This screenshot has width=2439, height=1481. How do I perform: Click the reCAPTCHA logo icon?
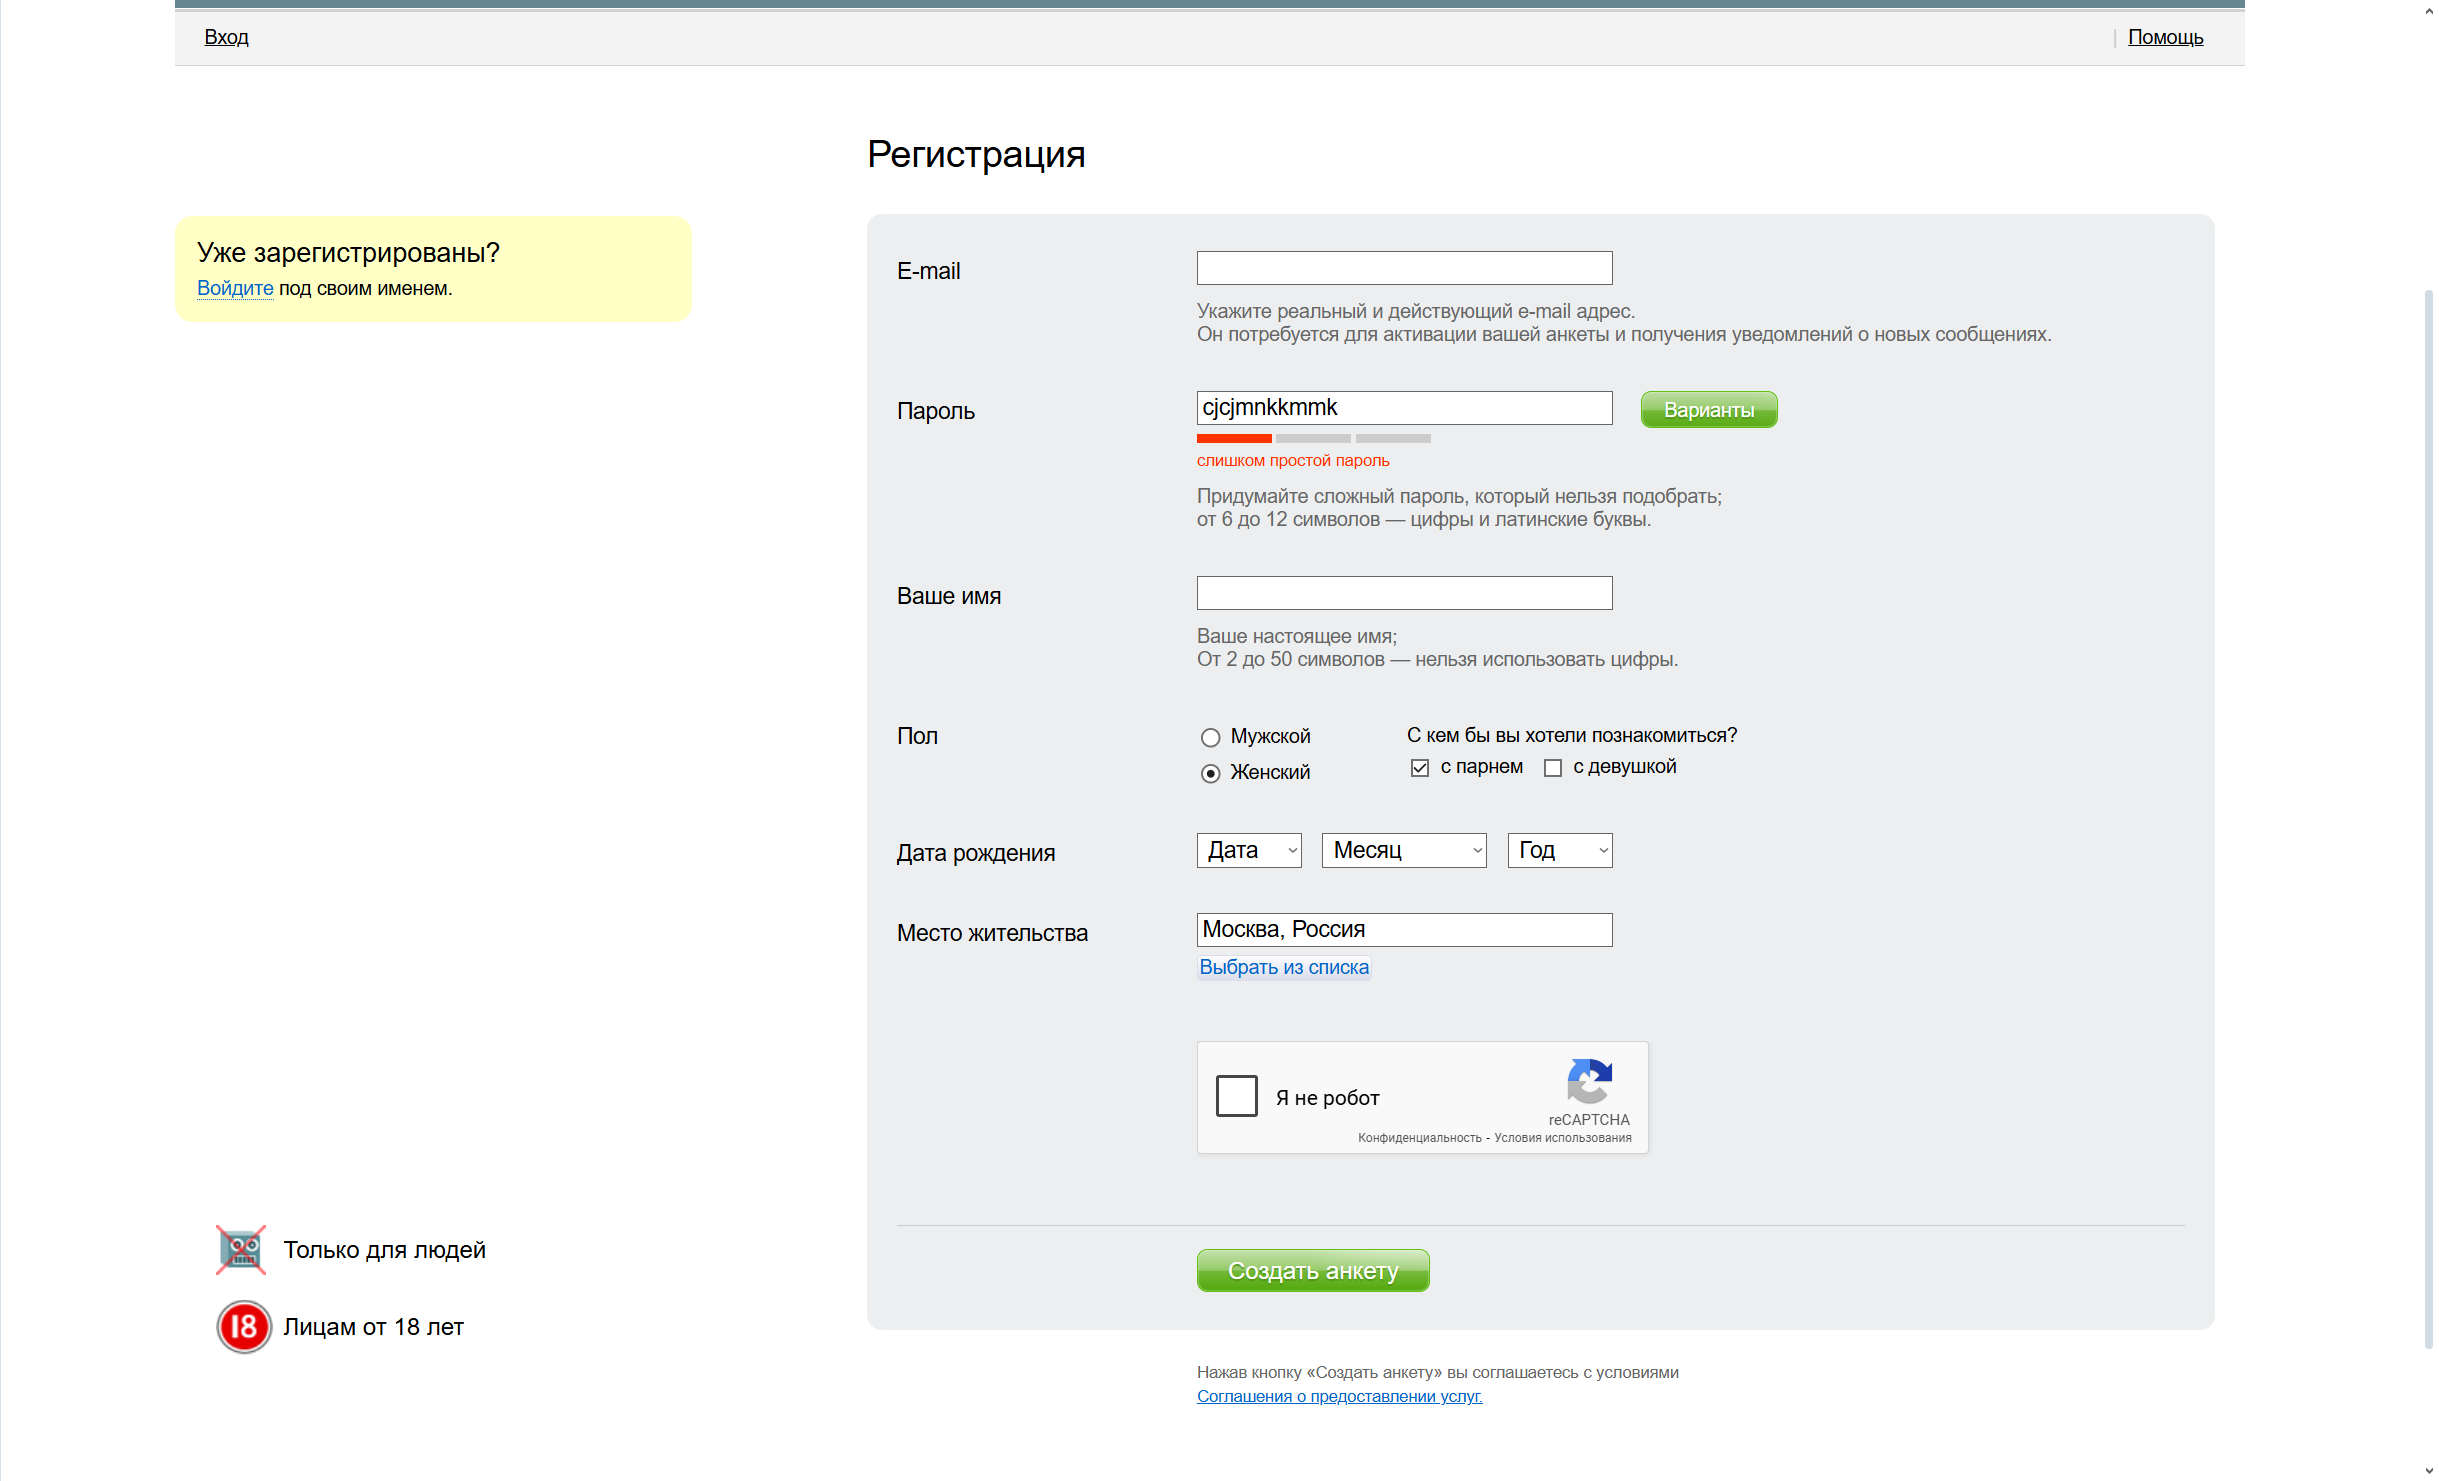1589,1081
